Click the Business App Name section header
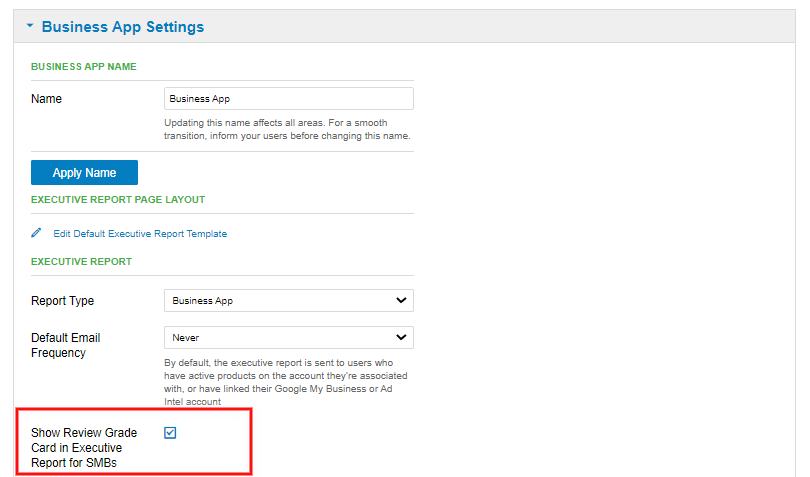Viewport: 810px width, 477px height. point(84,67)
